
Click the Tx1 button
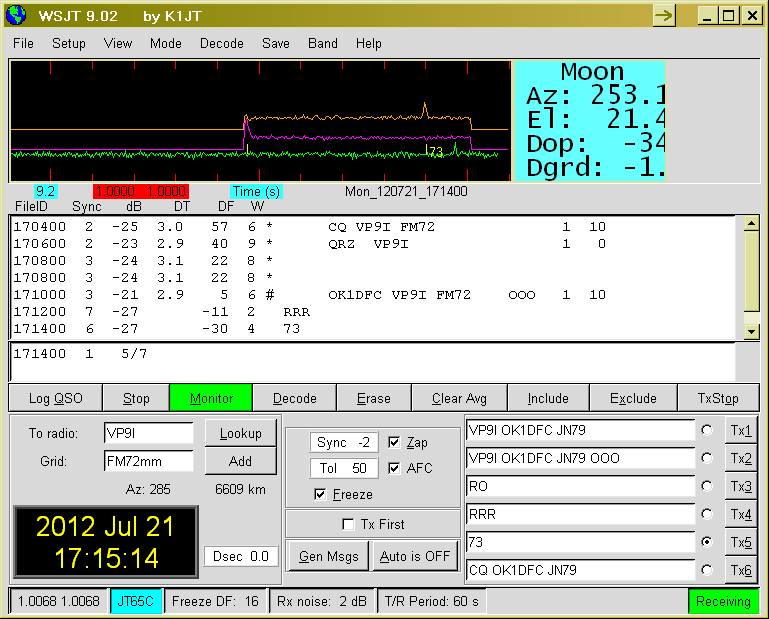(x=741, y=430)
